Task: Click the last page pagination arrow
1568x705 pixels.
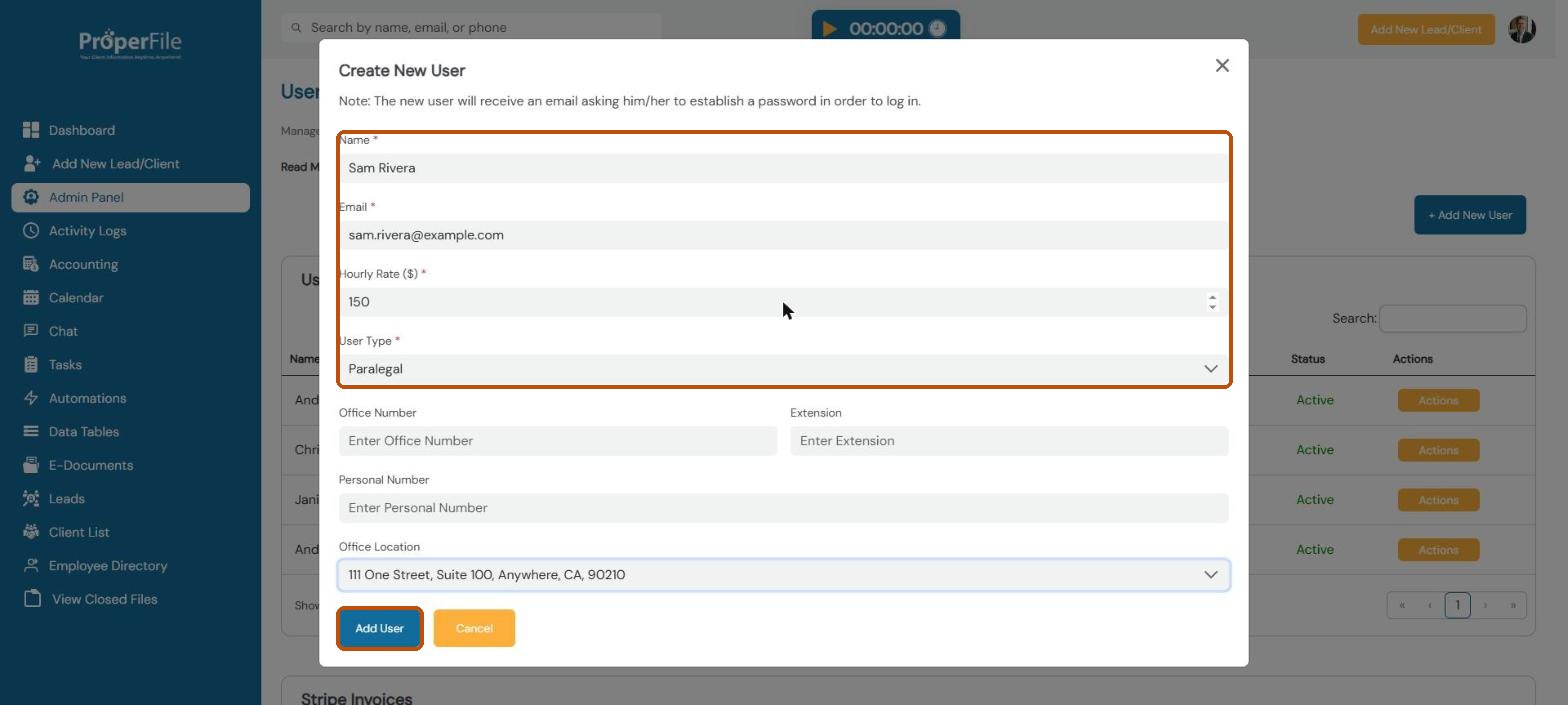Action: click(1513, 605)
